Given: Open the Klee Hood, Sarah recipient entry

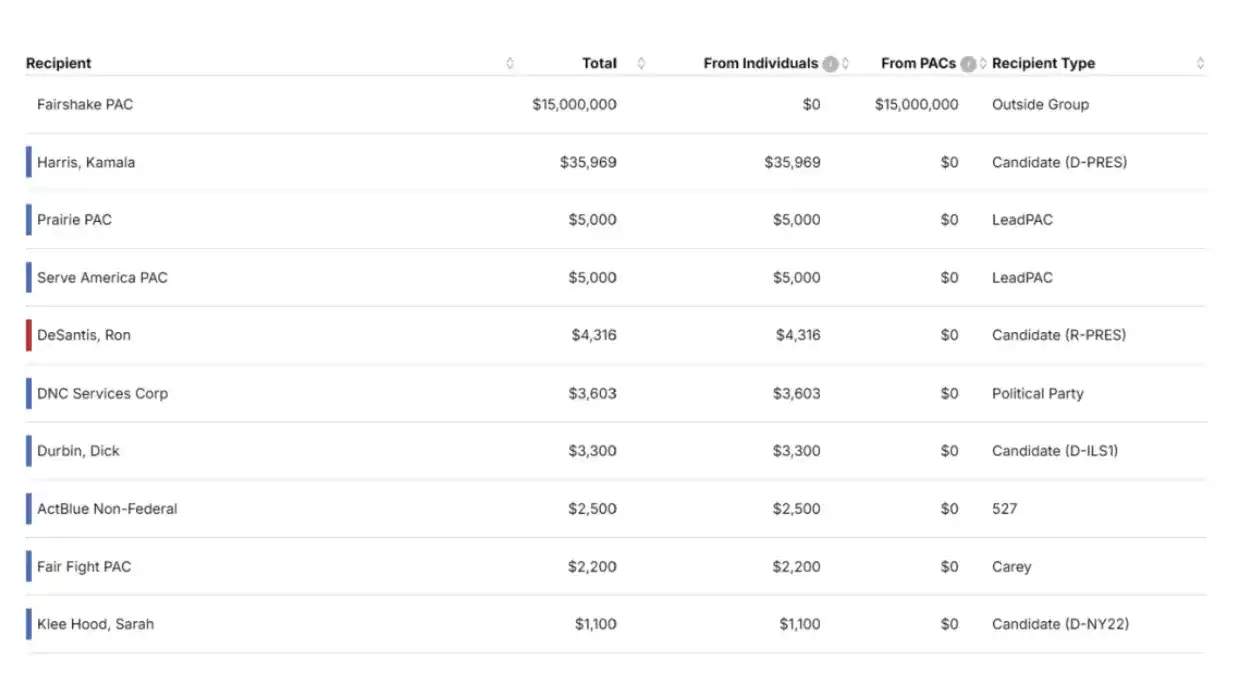Looking at the screenshot, I should tap(95, 624).
